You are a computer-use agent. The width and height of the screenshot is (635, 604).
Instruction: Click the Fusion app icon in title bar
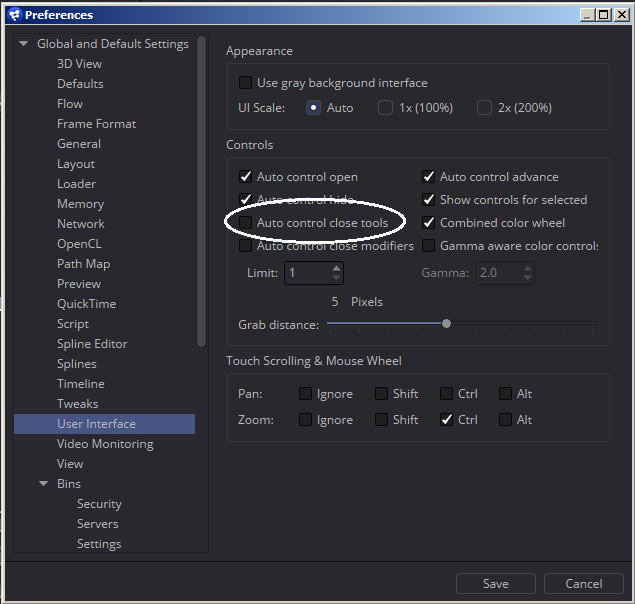(x=15, y=15)
